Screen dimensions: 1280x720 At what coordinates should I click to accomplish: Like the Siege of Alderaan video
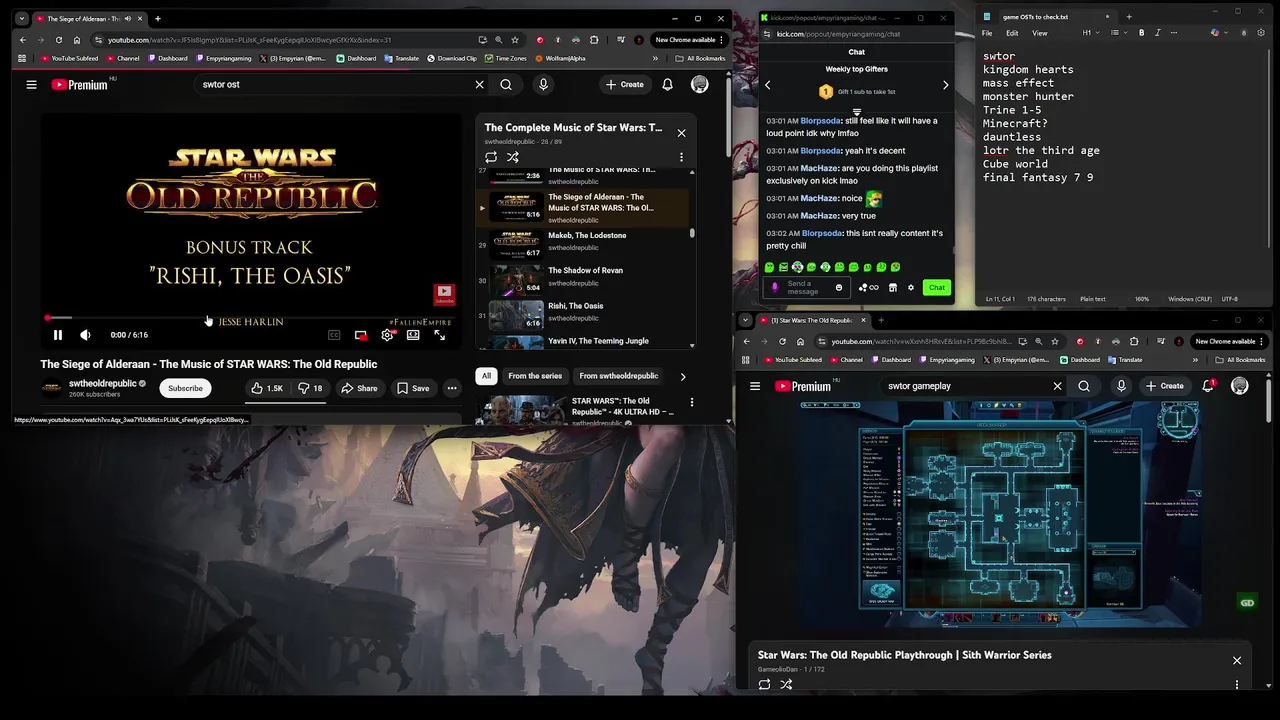click(267, 388)
